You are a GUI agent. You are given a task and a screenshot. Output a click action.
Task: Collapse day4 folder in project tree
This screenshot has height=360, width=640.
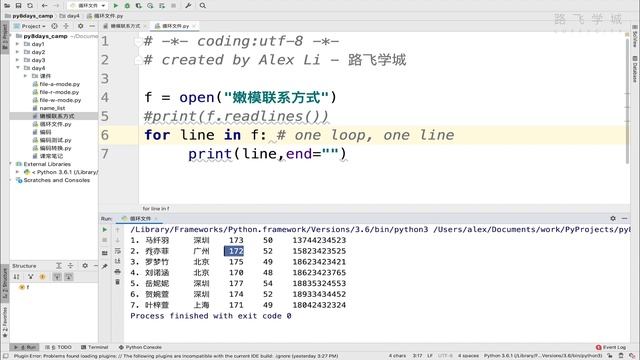point(18,68)
